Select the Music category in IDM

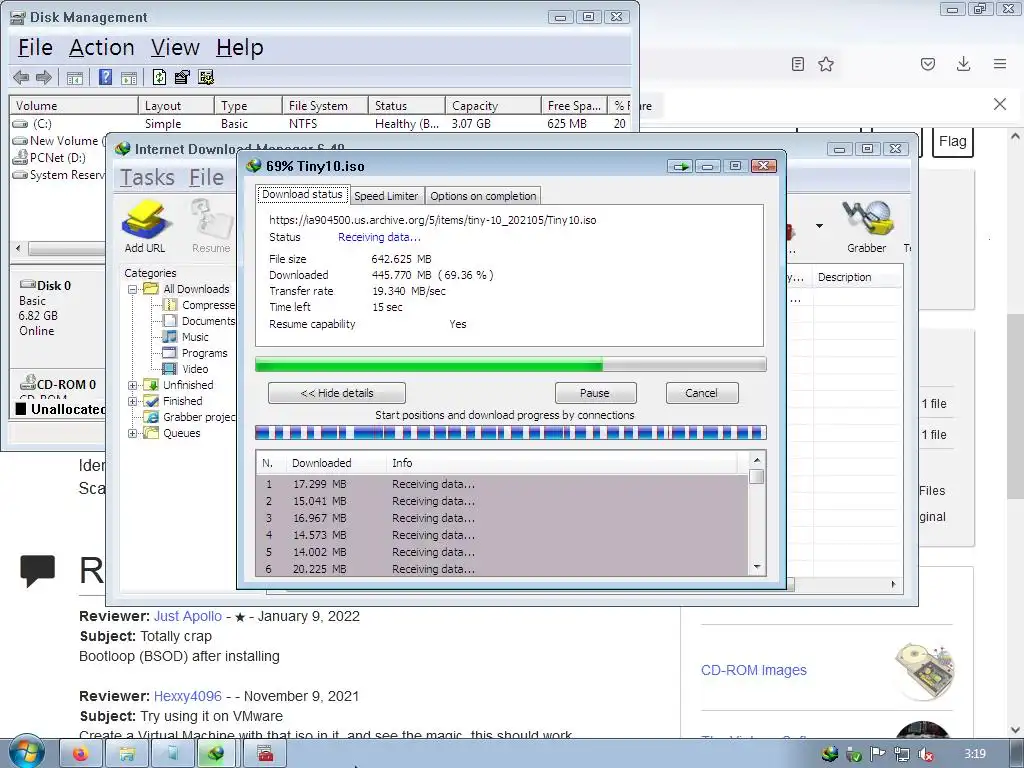(x=195, y=337)
